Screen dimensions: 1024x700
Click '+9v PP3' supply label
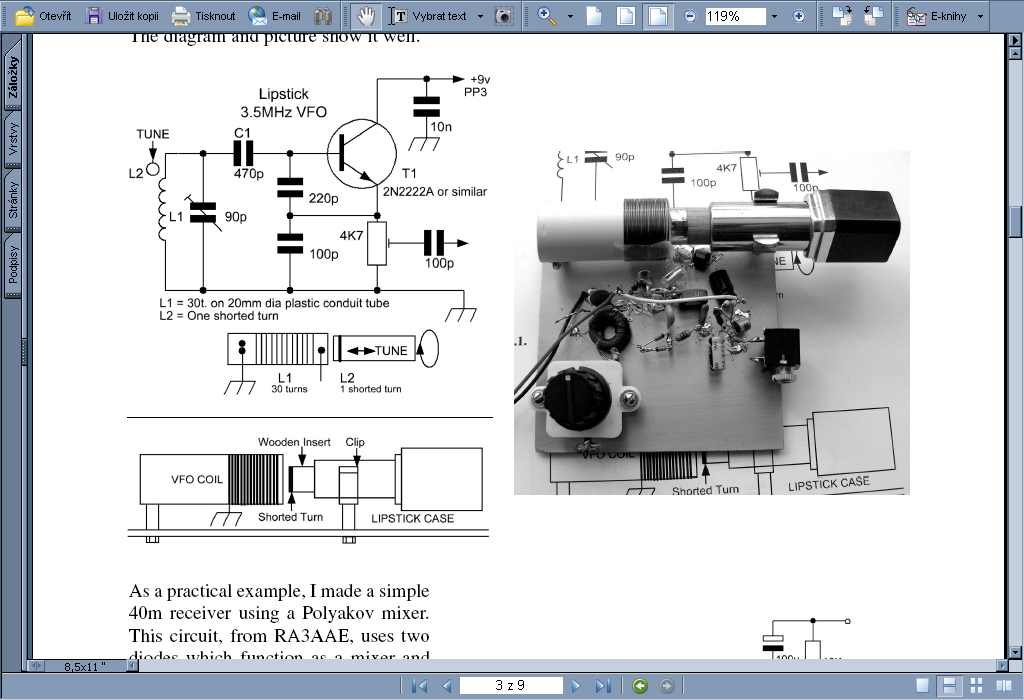479,86
